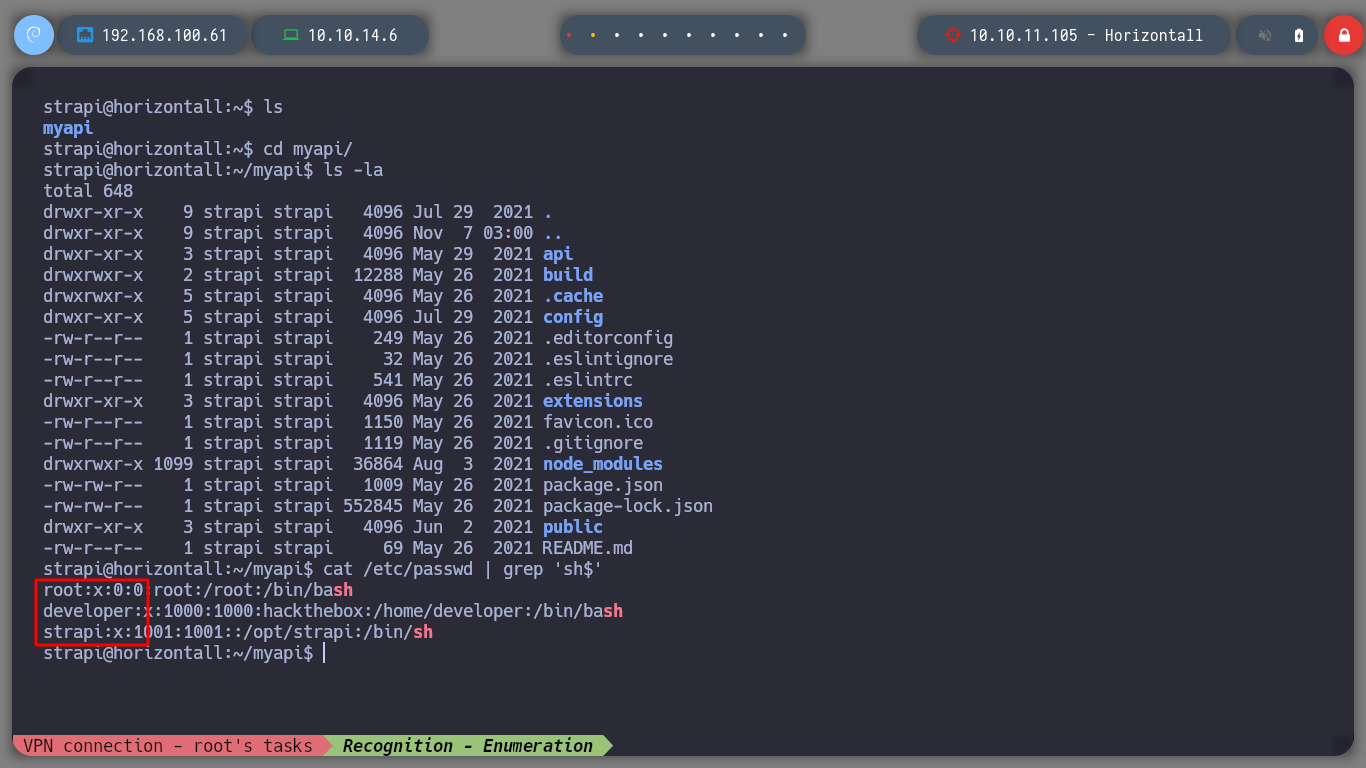The image size is (1366, 768).
Task: Switch to the last white workspace dot
Action: [x=785, y=35]
